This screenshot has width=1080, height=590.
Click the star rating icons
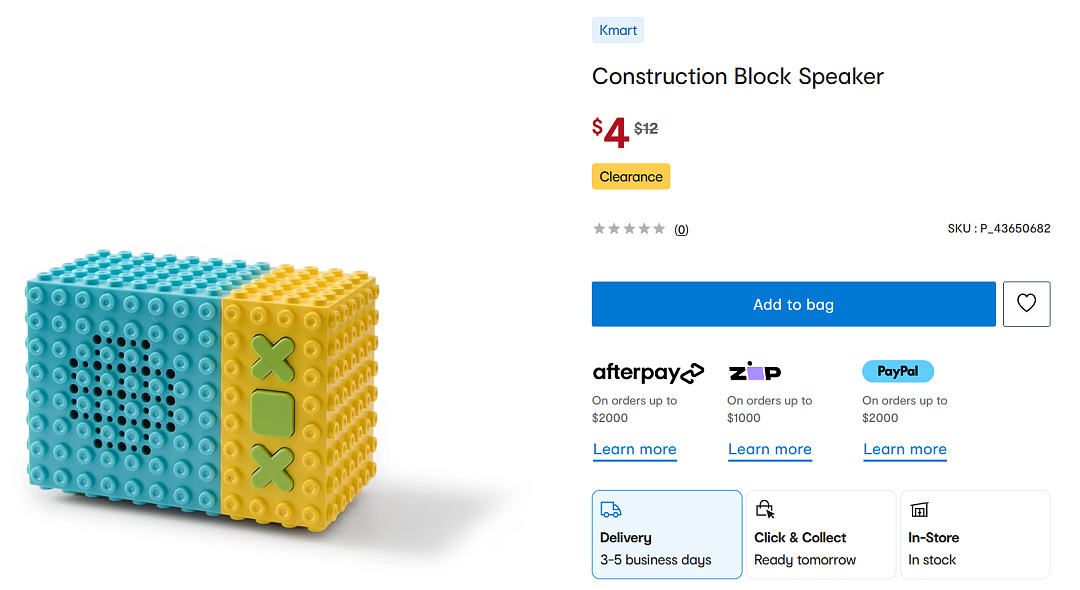pos(629,229)
